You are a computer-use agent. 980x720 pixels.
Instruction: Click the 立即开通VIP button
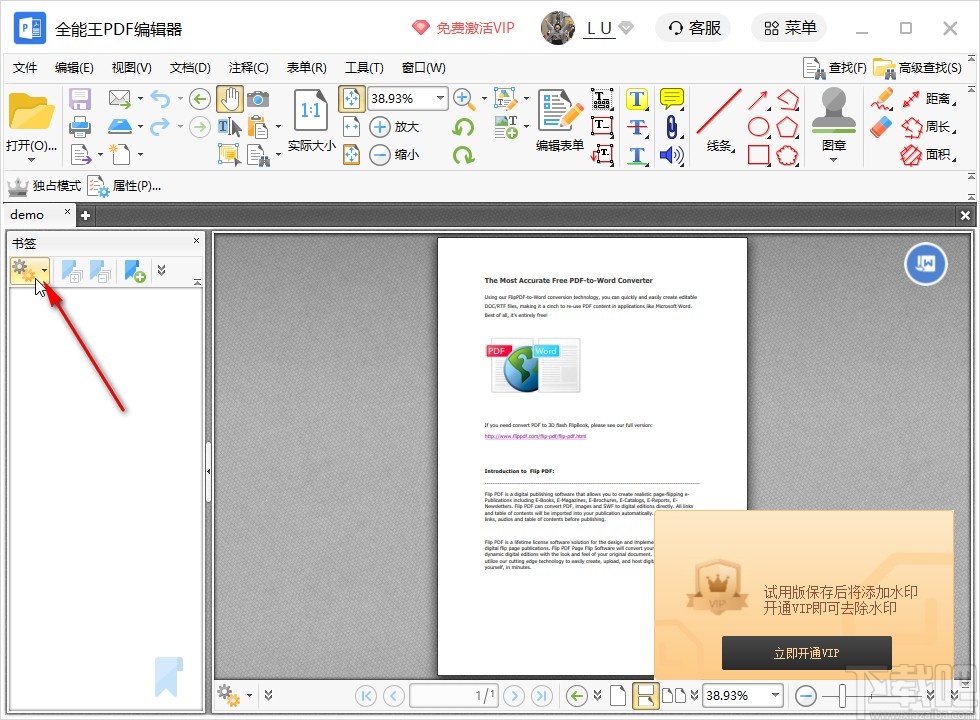click(806, 653)
